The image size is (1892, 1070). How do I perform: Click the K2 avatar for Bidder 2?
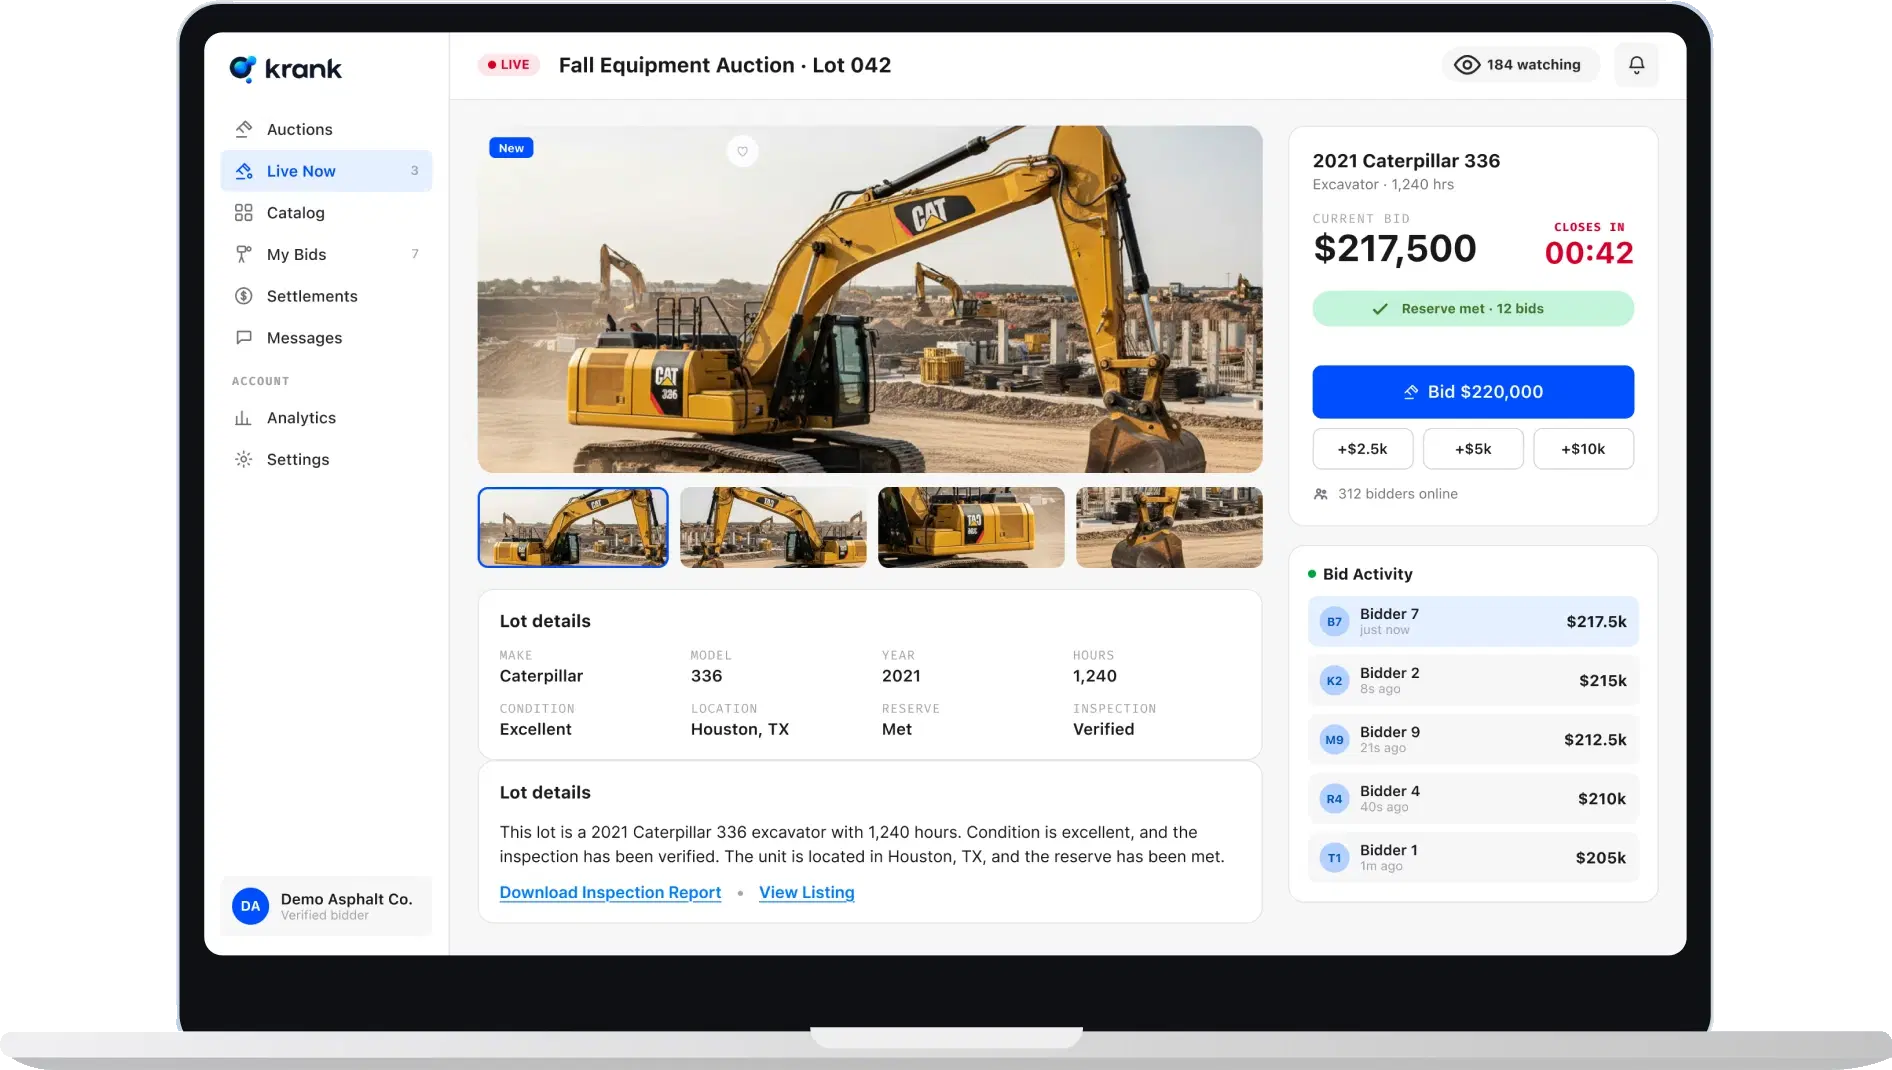click(1334, 681)
